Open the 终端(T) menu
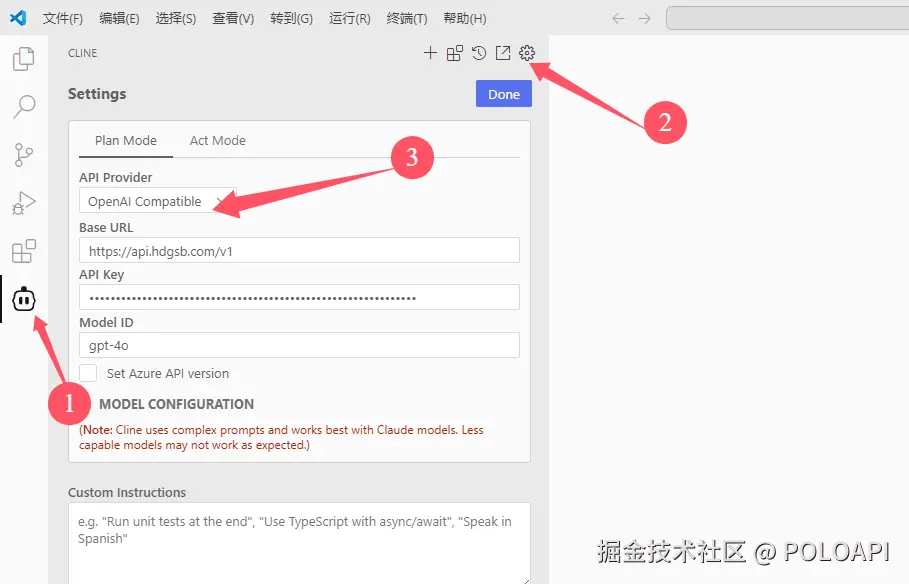 407,19
